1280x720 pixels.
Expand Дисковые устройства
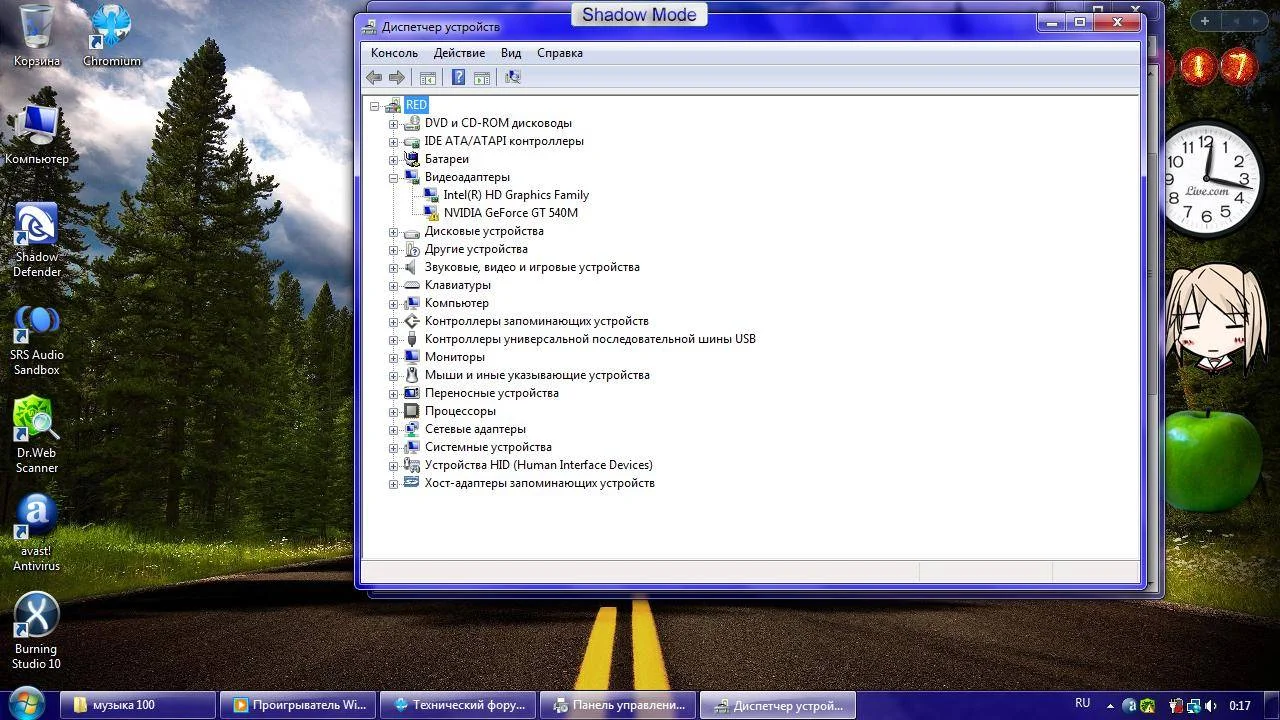tap(394, 232)
